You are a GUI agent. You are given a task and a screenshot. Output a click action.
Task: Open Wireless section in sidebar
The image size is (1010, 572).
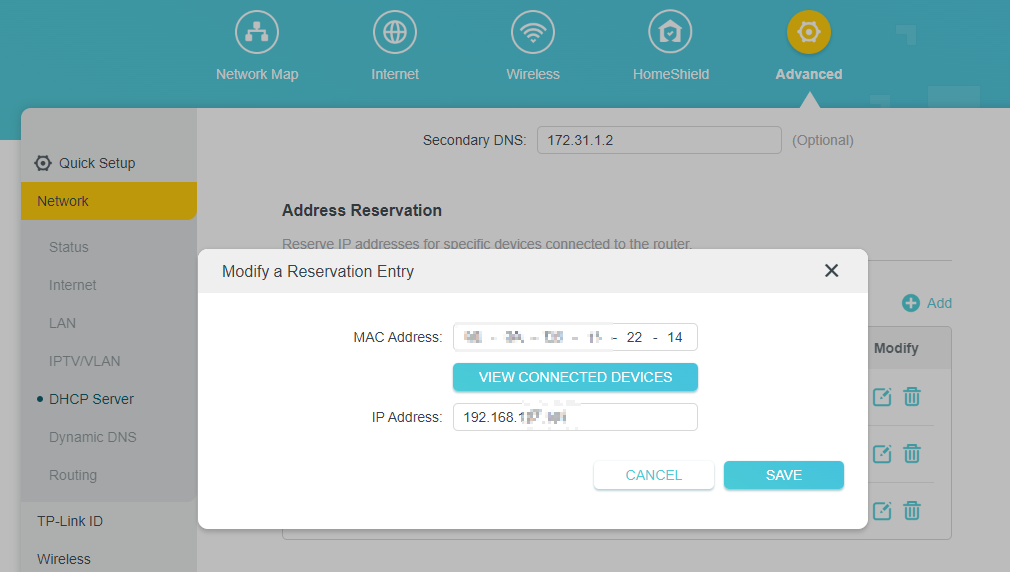pos(64,559)
